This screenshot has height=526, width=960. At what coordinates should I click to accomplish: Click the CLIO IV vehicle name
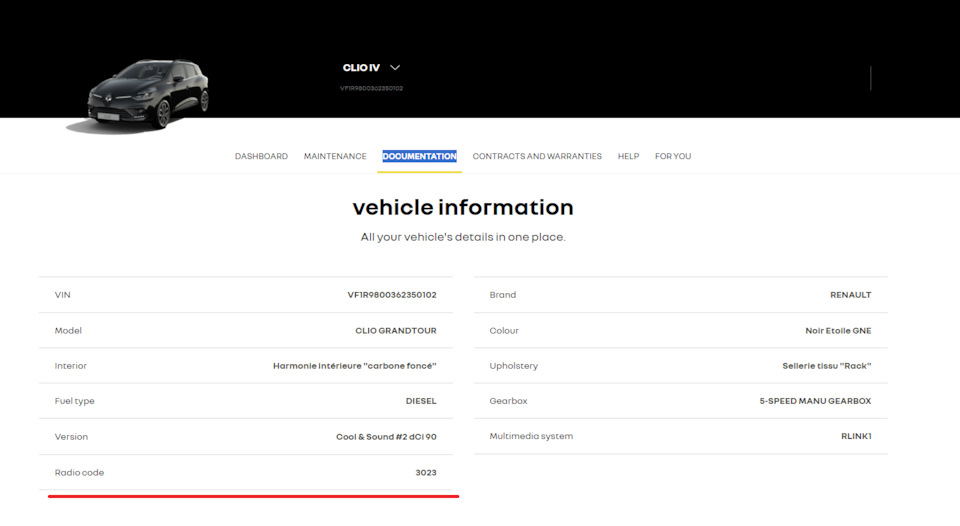pyautogui.click(x=361, y=67)
